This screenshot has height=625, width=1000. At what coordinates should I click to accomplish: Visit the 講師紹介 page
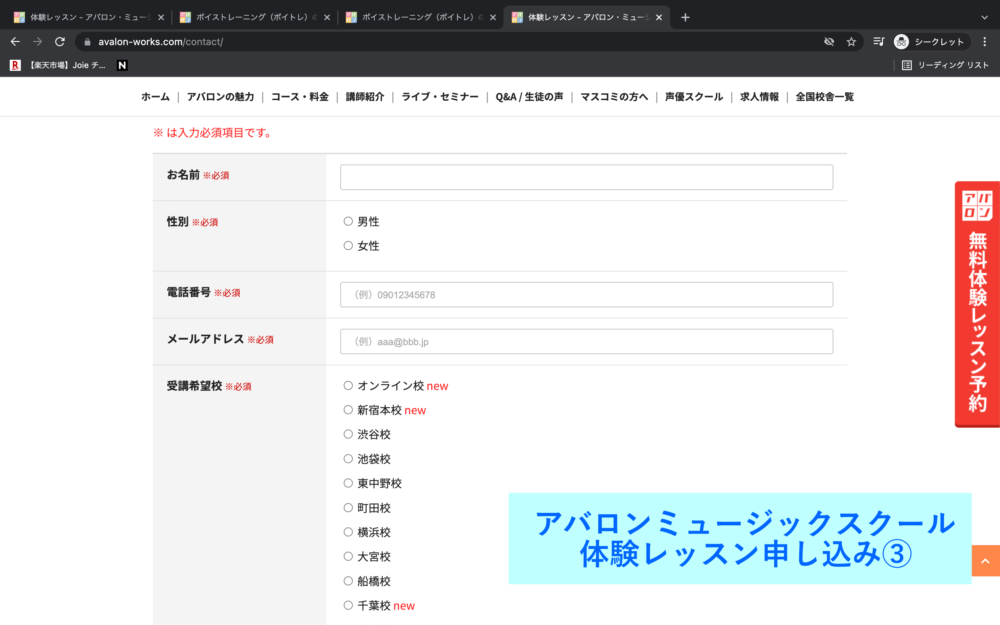tap(365, 97)
